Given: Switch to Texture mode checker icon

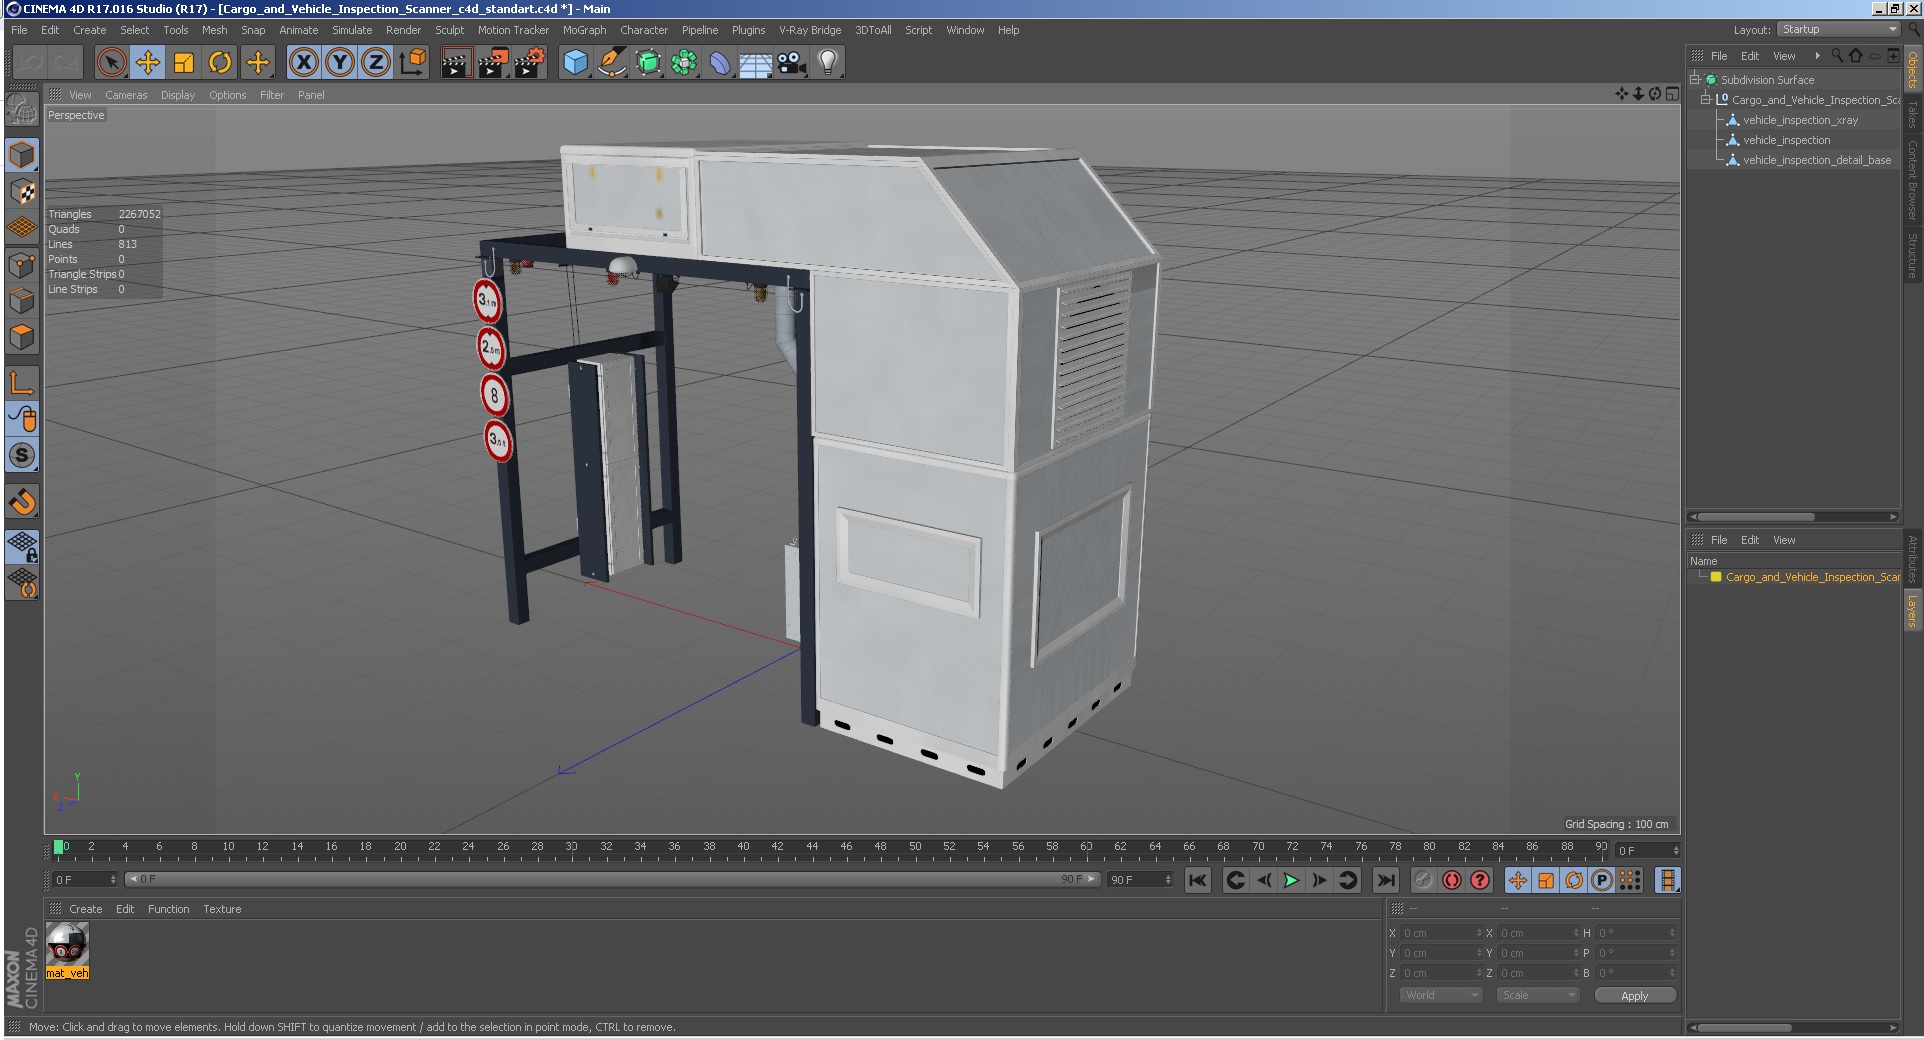Looking at the screenshot, I should [22, 191].
